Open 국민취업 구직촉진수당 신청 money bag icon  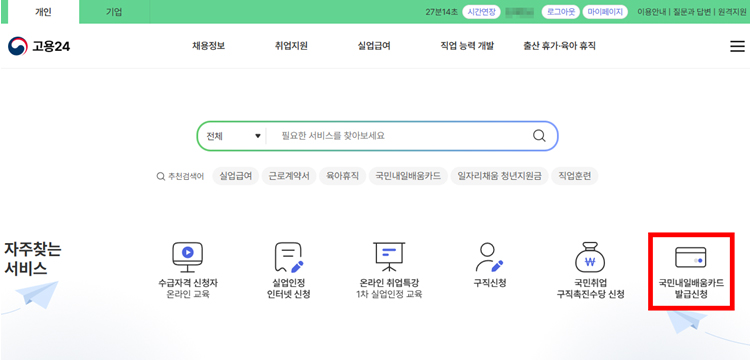click(x=590, y=257)
